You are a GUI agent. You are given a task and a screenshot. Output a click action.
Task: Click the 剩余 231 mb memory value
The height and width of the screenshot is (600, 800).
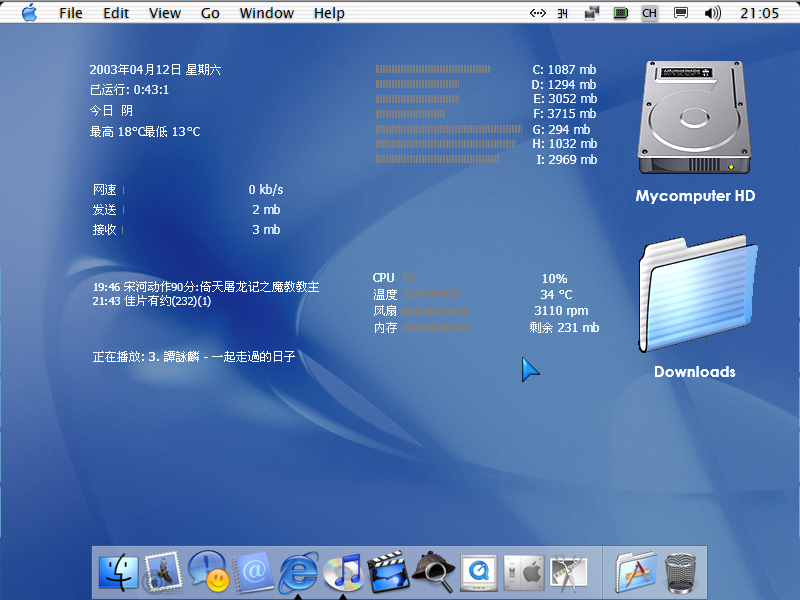pos(564,328)
